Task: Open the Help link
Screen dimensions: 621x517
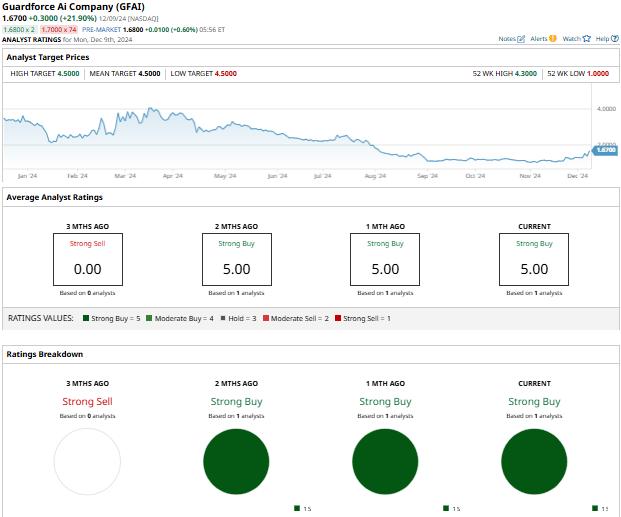Action: pyautogui.click(x=602, y=39)
